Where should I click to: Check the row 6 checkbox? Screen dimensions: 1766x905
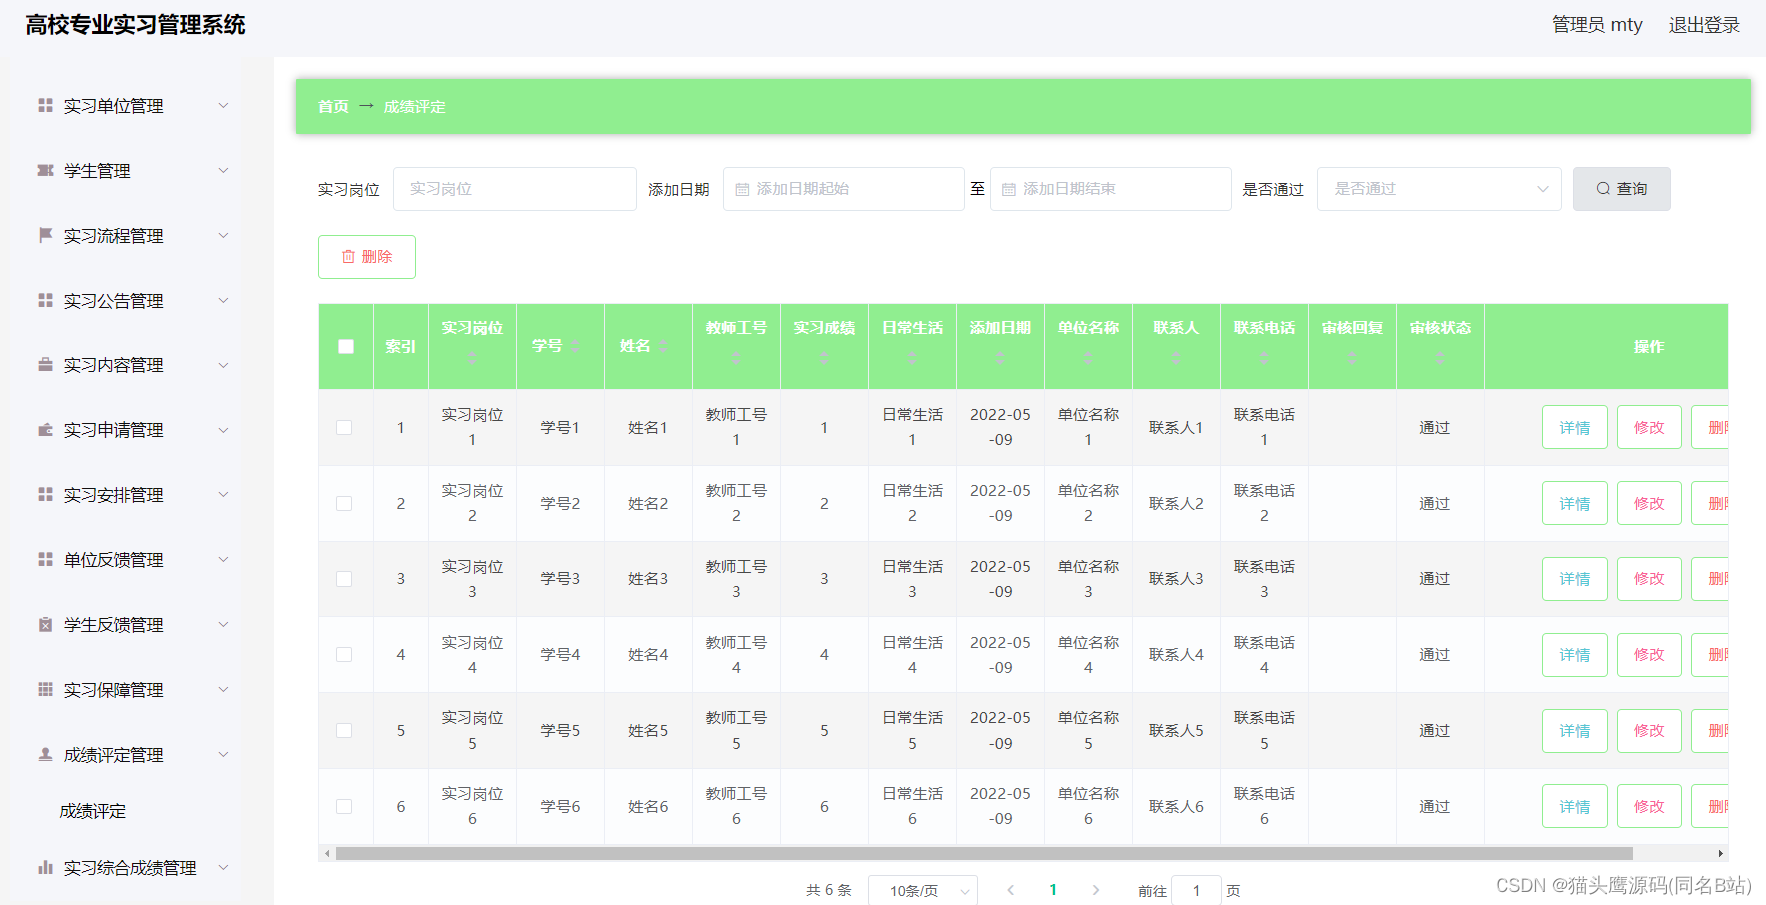(344, 806)
